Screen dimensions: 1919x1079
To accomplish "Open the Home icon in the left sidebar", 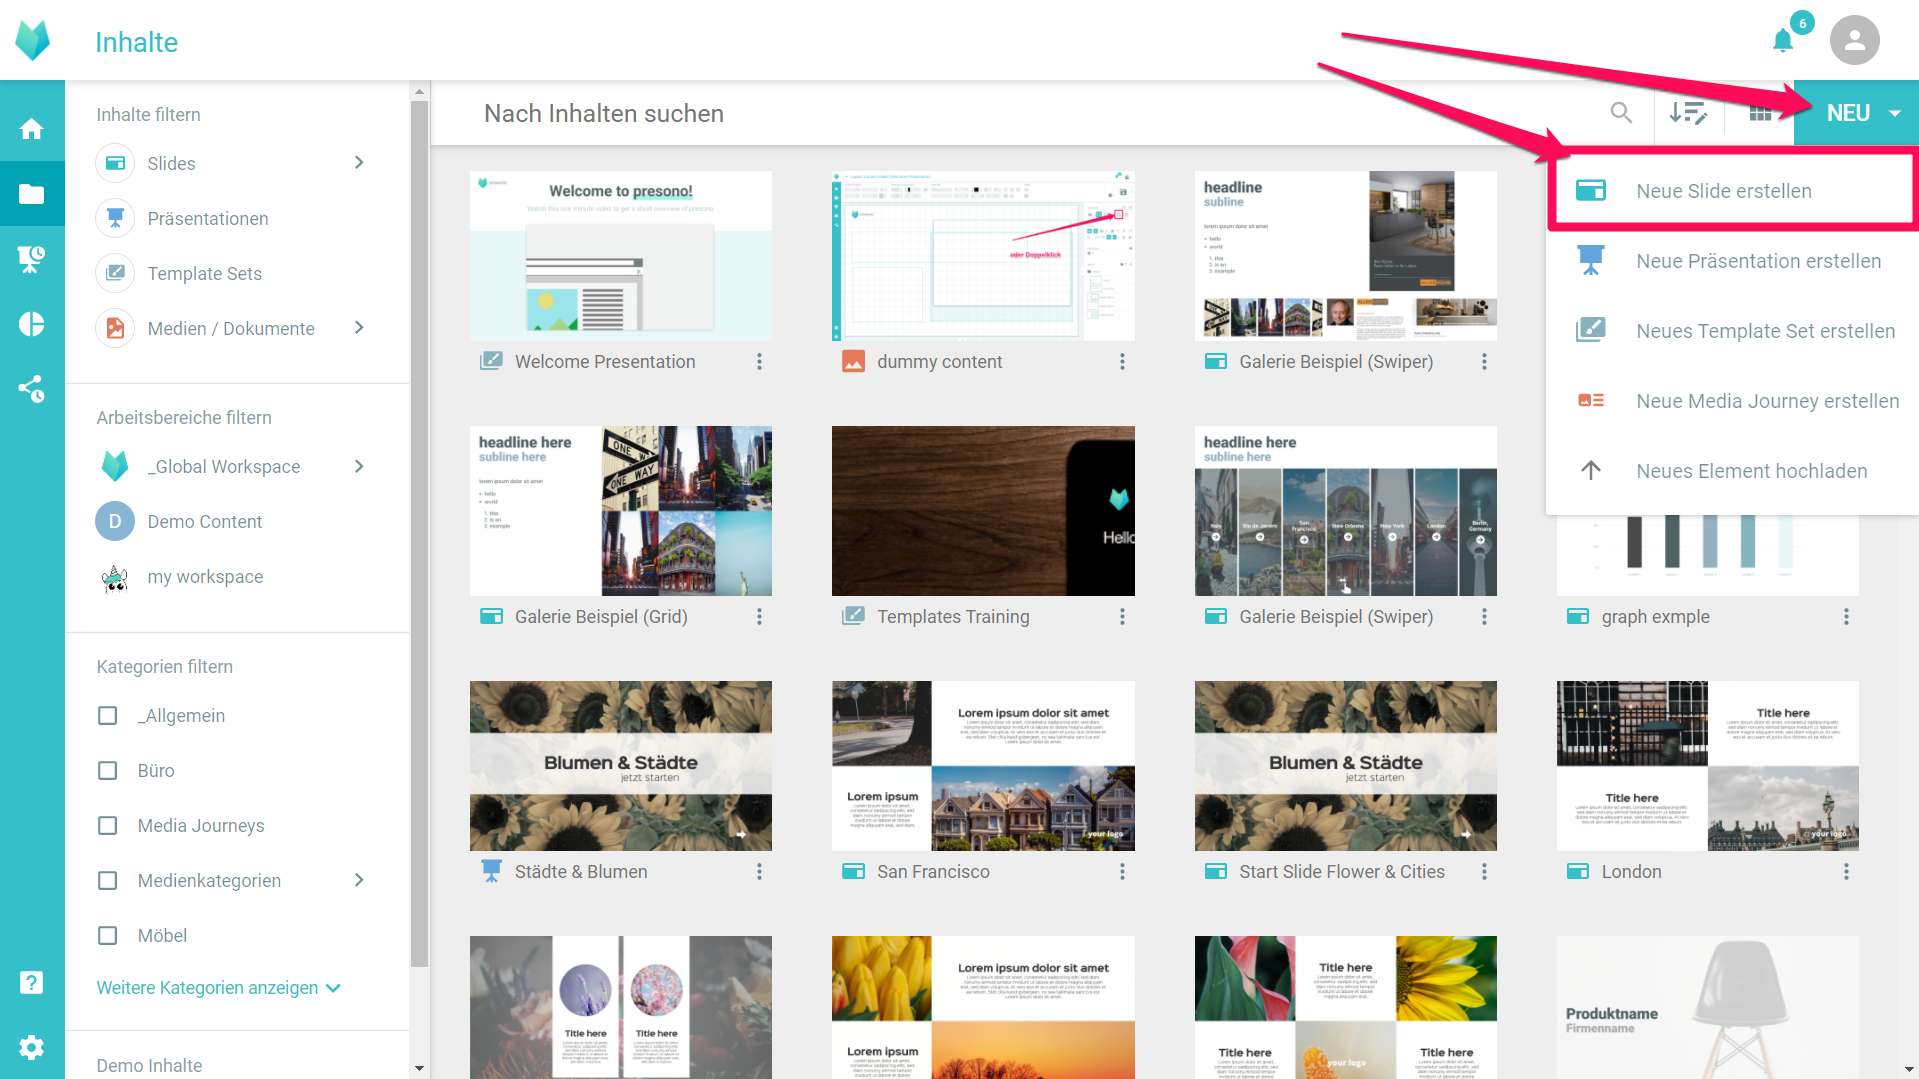I will pos(32,128).
